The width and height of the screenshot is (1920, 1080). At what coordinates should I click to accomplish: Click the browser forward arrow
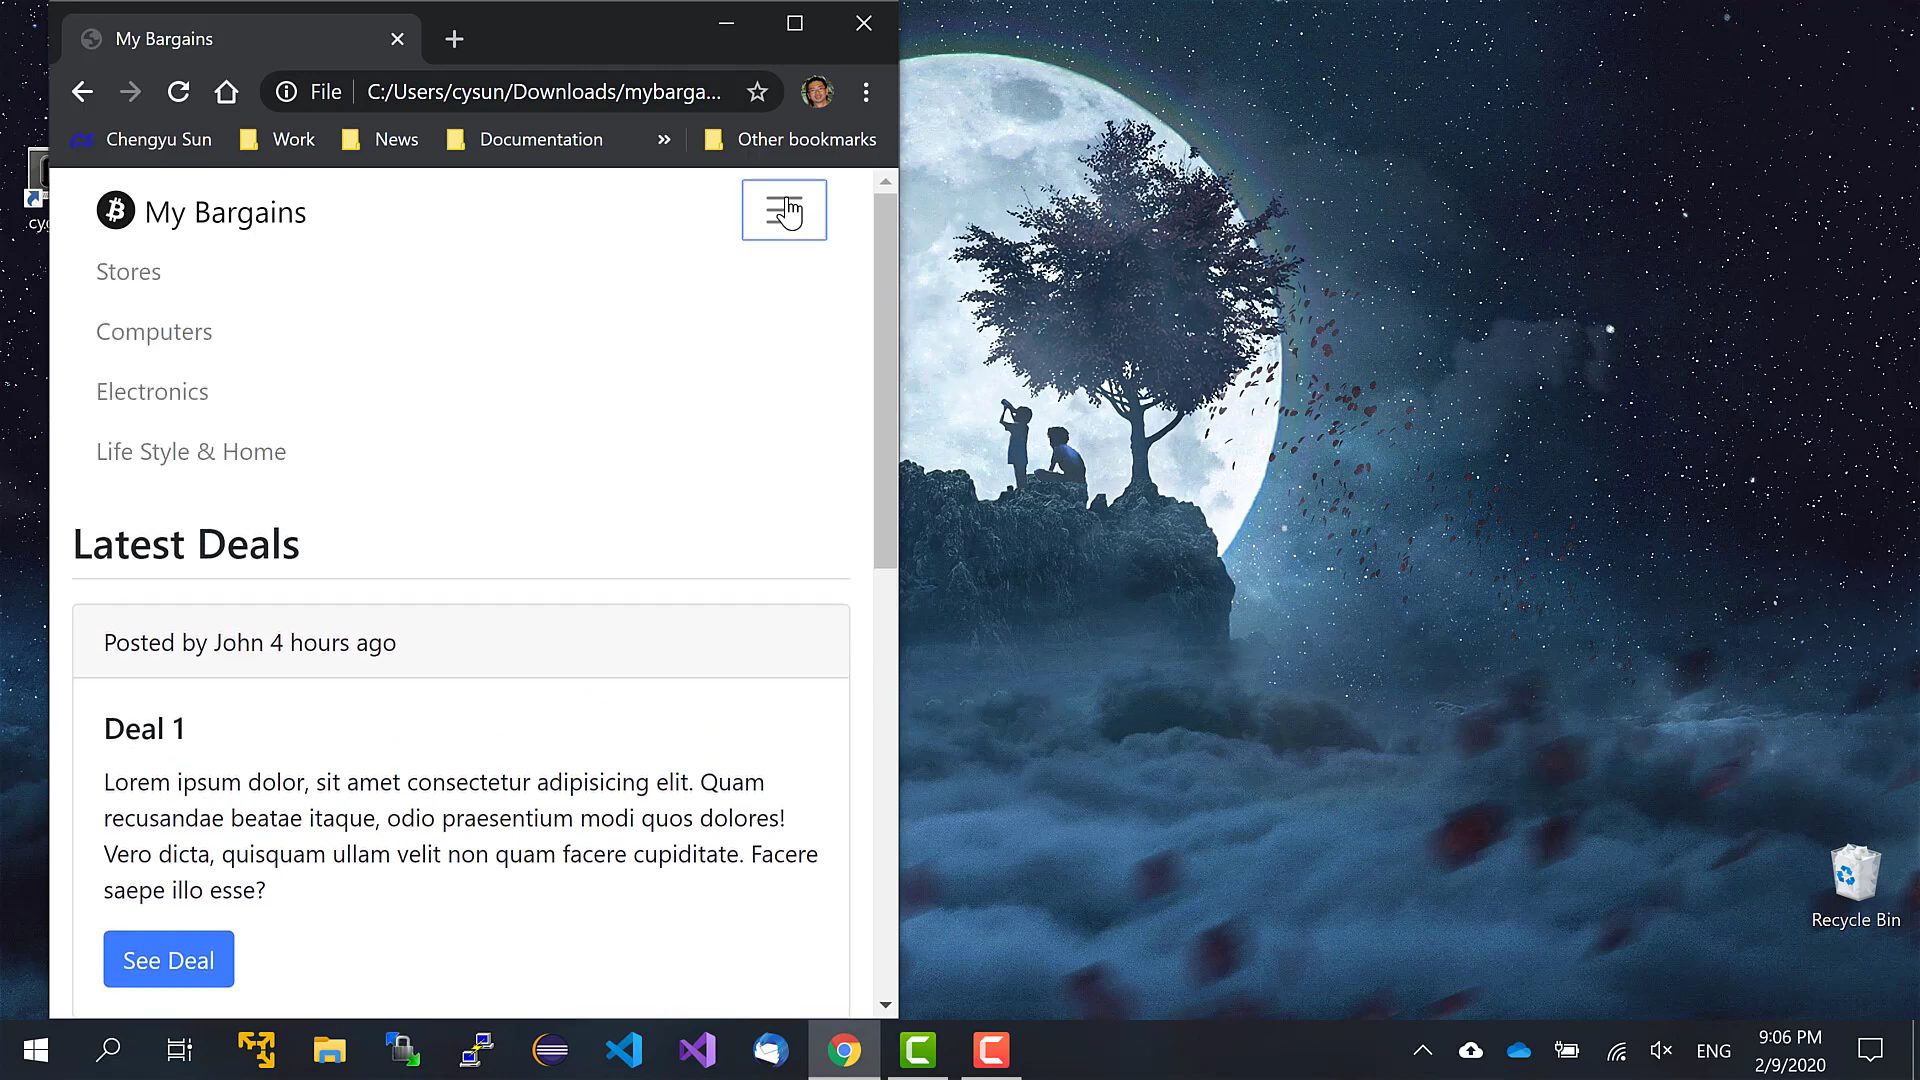pos(130,92)
